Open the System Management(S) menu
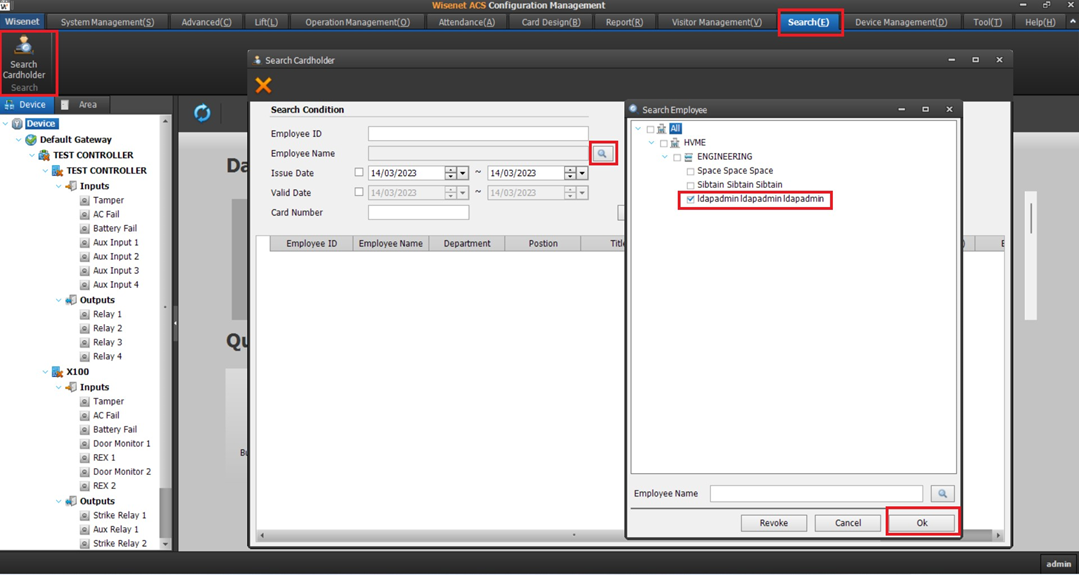Screen dimensions: 1079x575 tap(107, 22)
